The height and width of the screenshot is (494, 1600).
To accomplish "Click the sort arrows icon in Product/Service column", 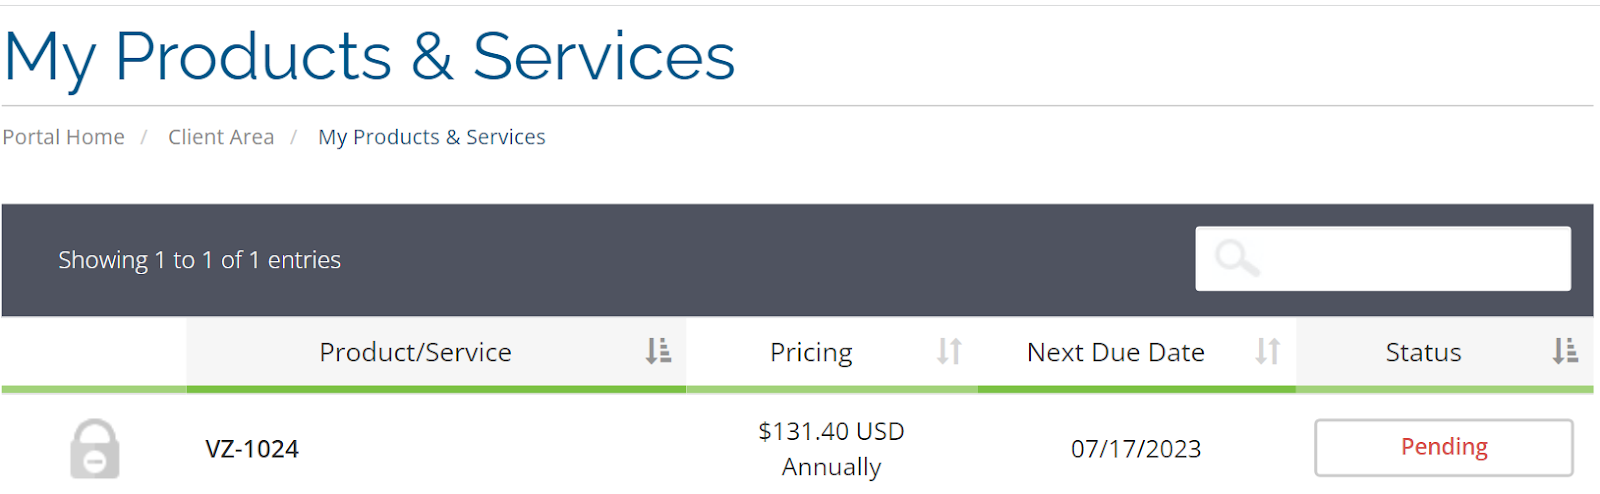I will [x=658, y=351].
